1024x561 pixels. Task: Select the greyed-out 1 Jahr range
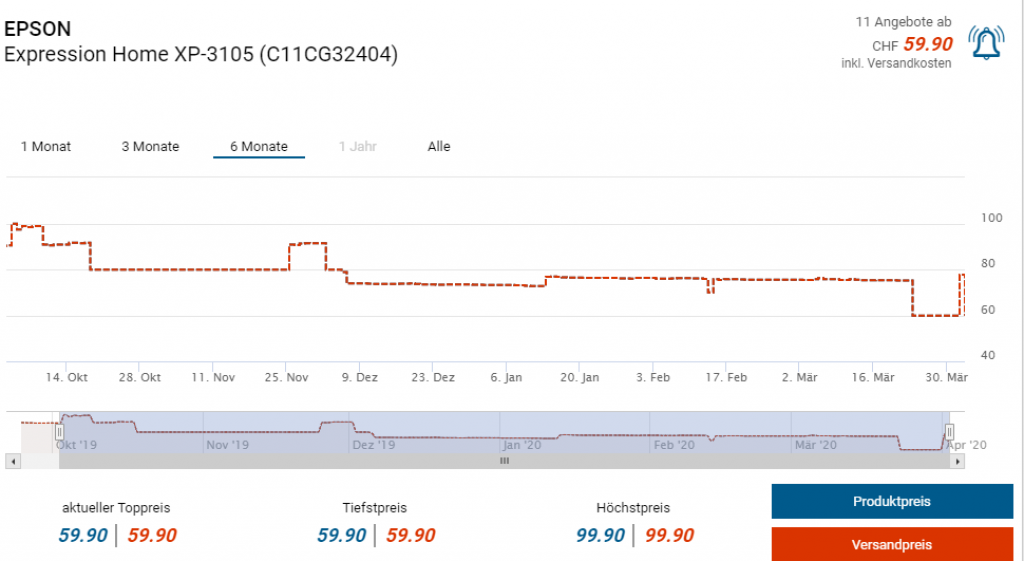(x=356, y=147)
